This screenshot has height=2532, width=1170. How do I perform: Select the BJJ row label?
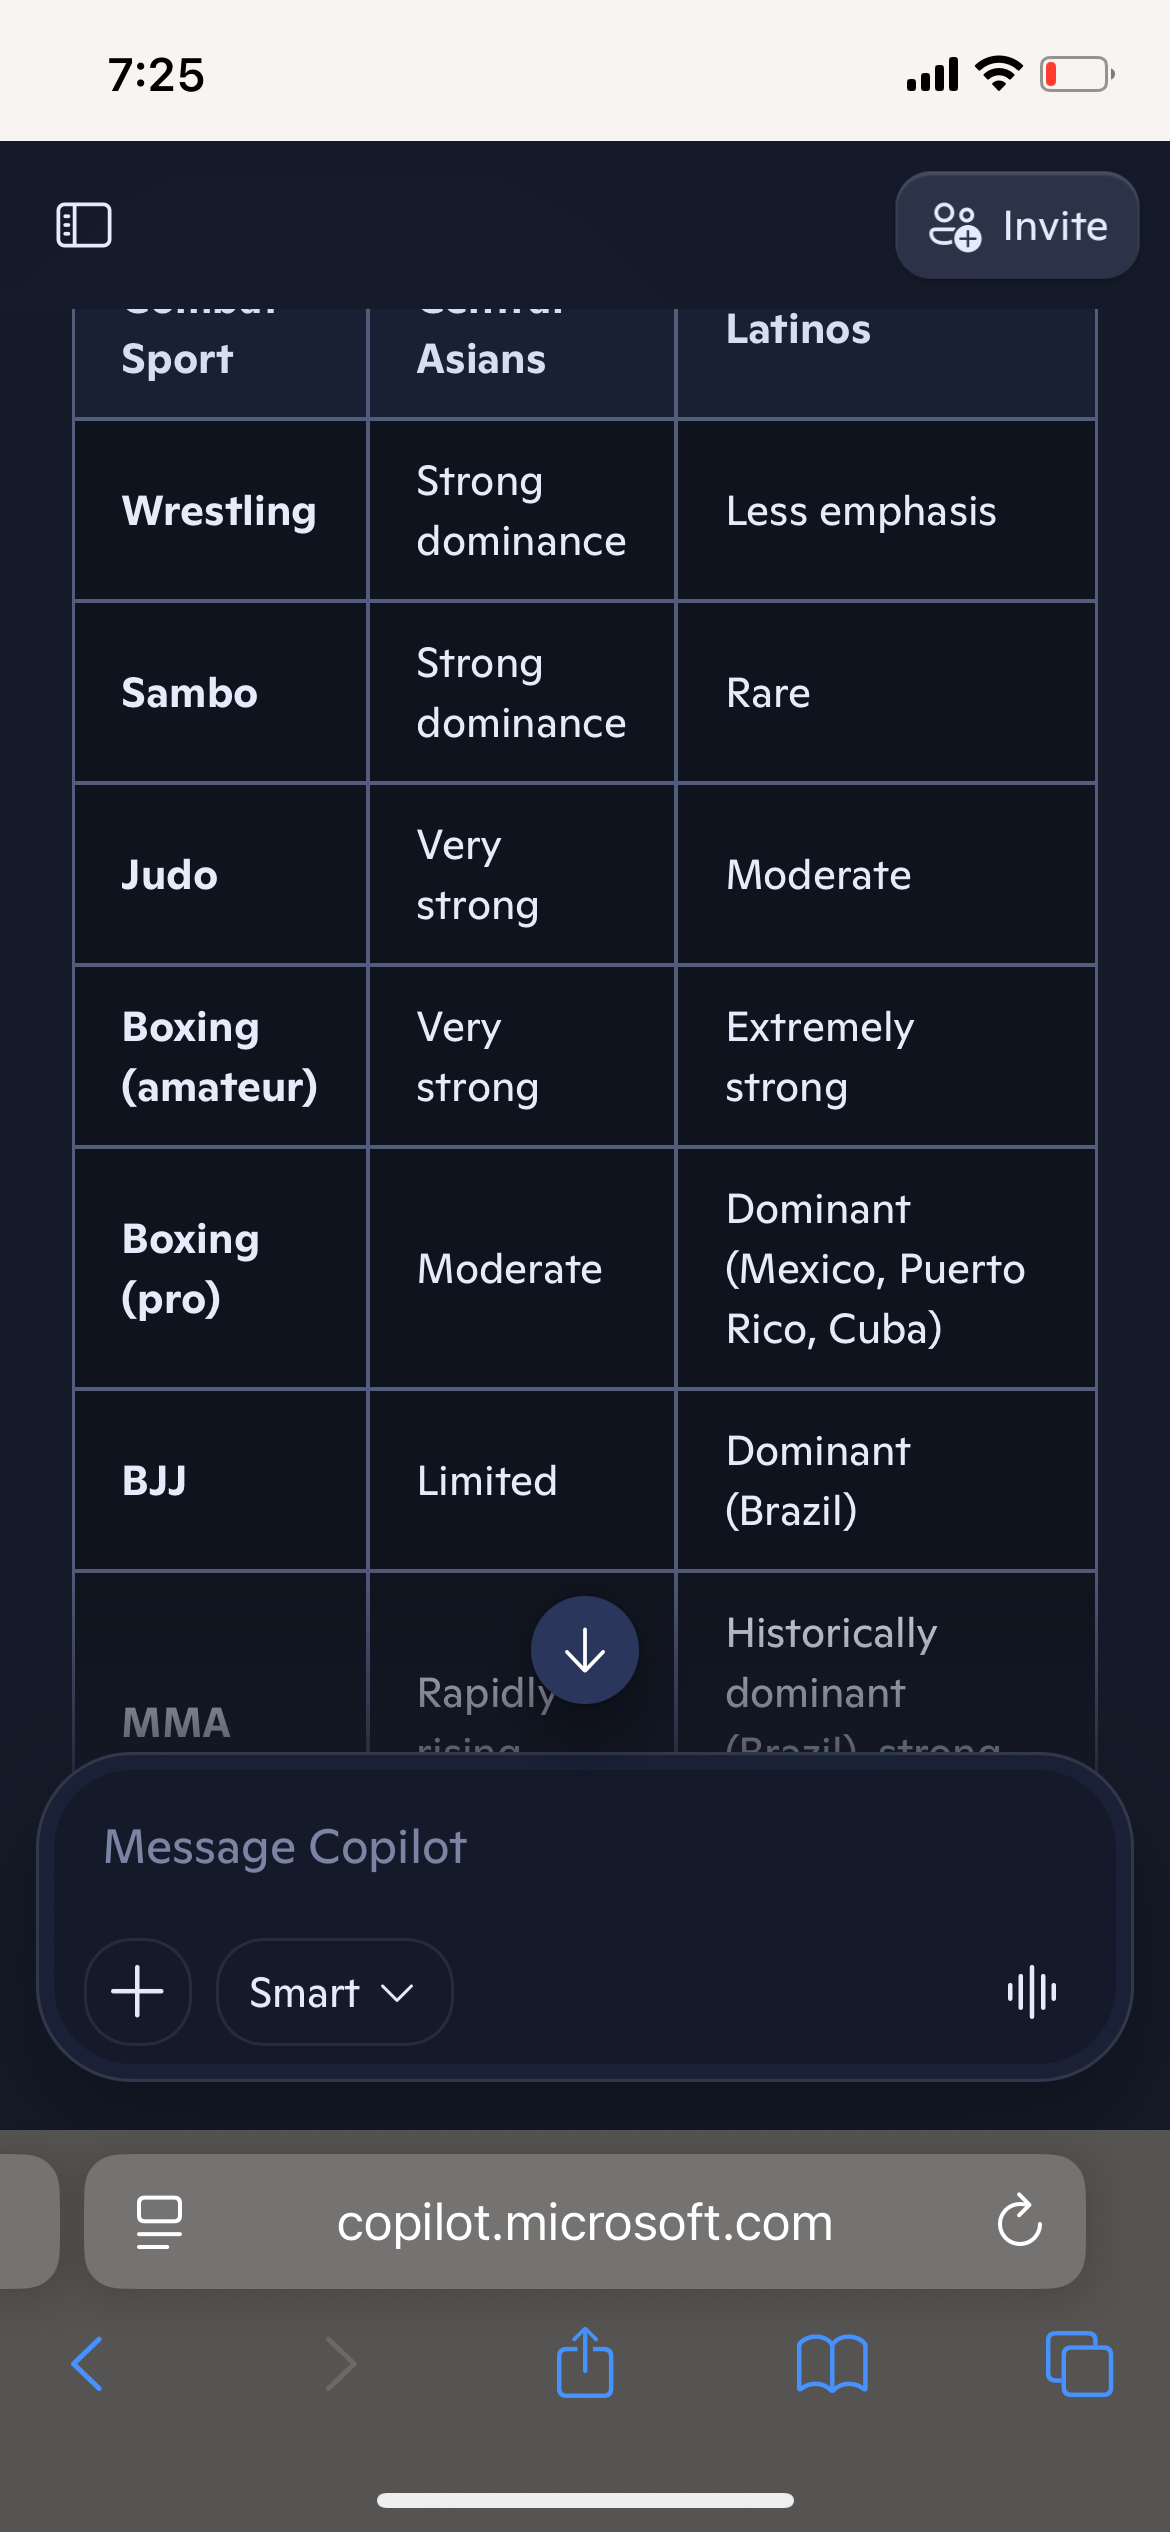pos(155,1481)
